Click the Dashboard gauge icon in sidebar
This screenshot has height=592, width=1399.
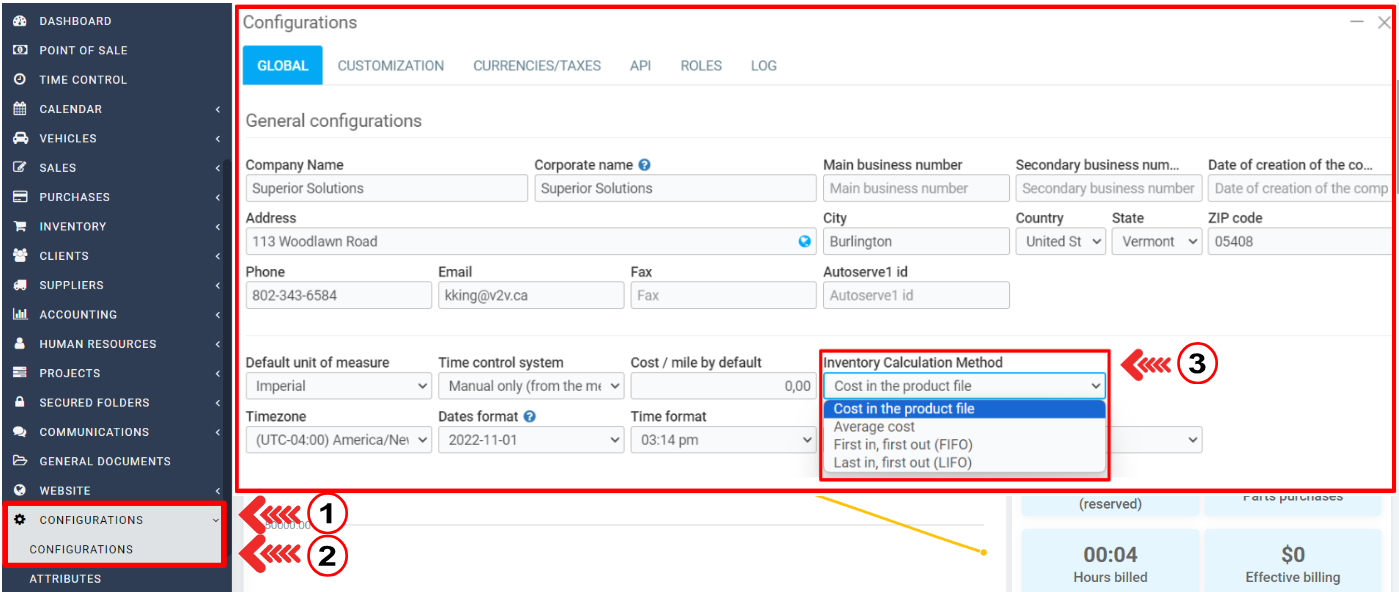pyautogui.click(x=20, y=21)
